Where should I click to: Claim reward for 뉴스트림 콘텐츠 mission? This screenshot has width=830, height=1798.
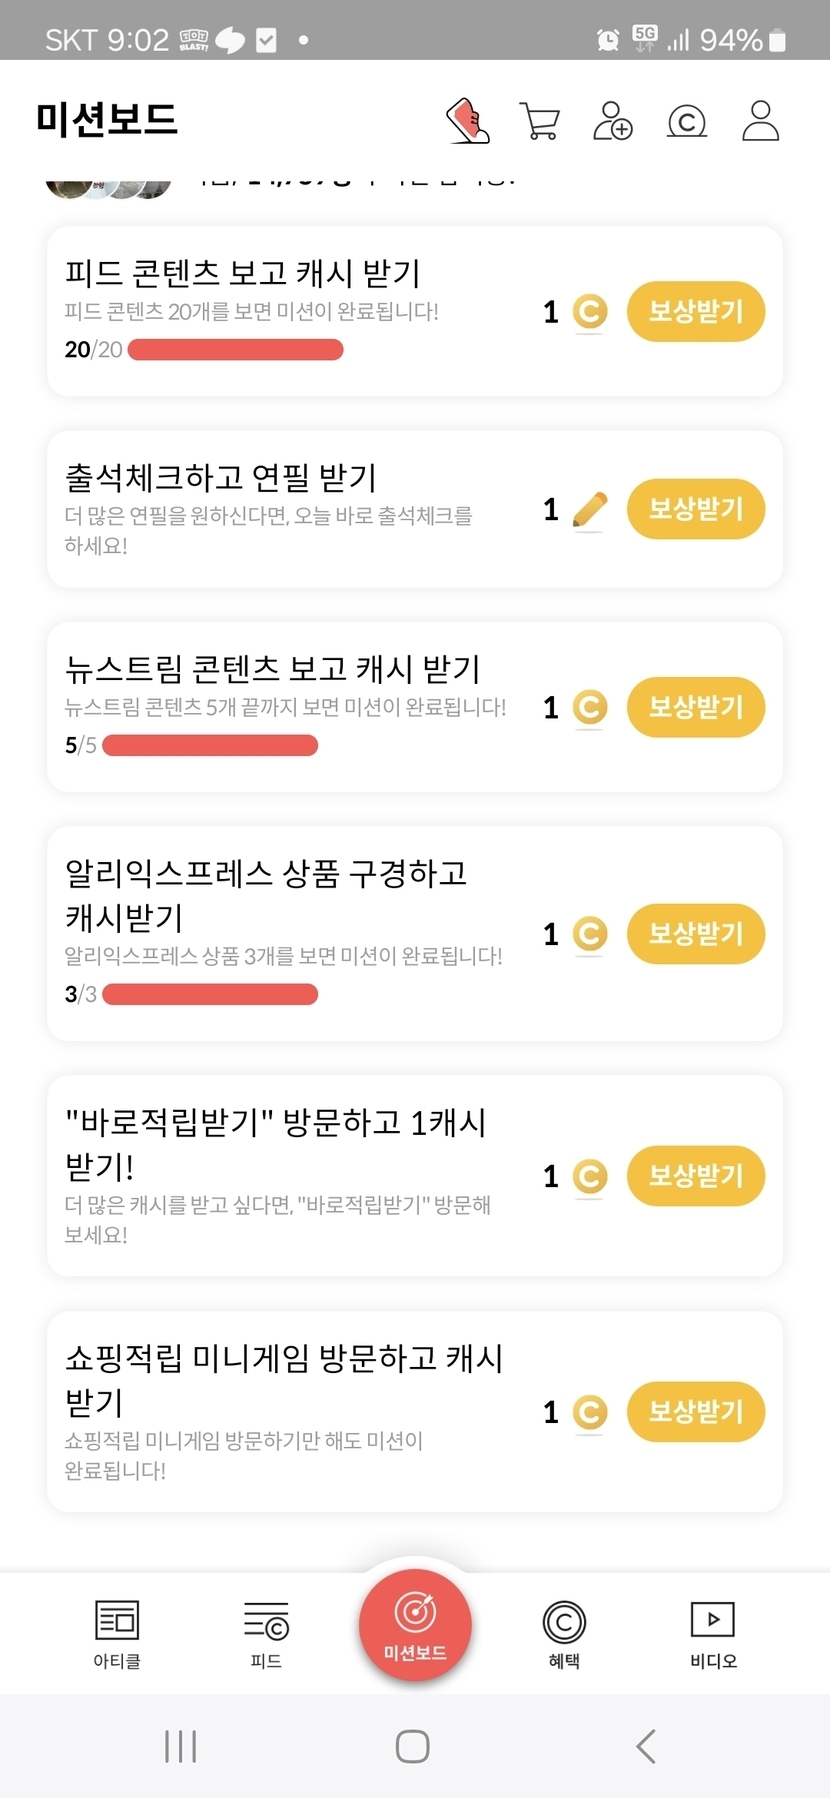pyautogui.click(x=695, y=707)
